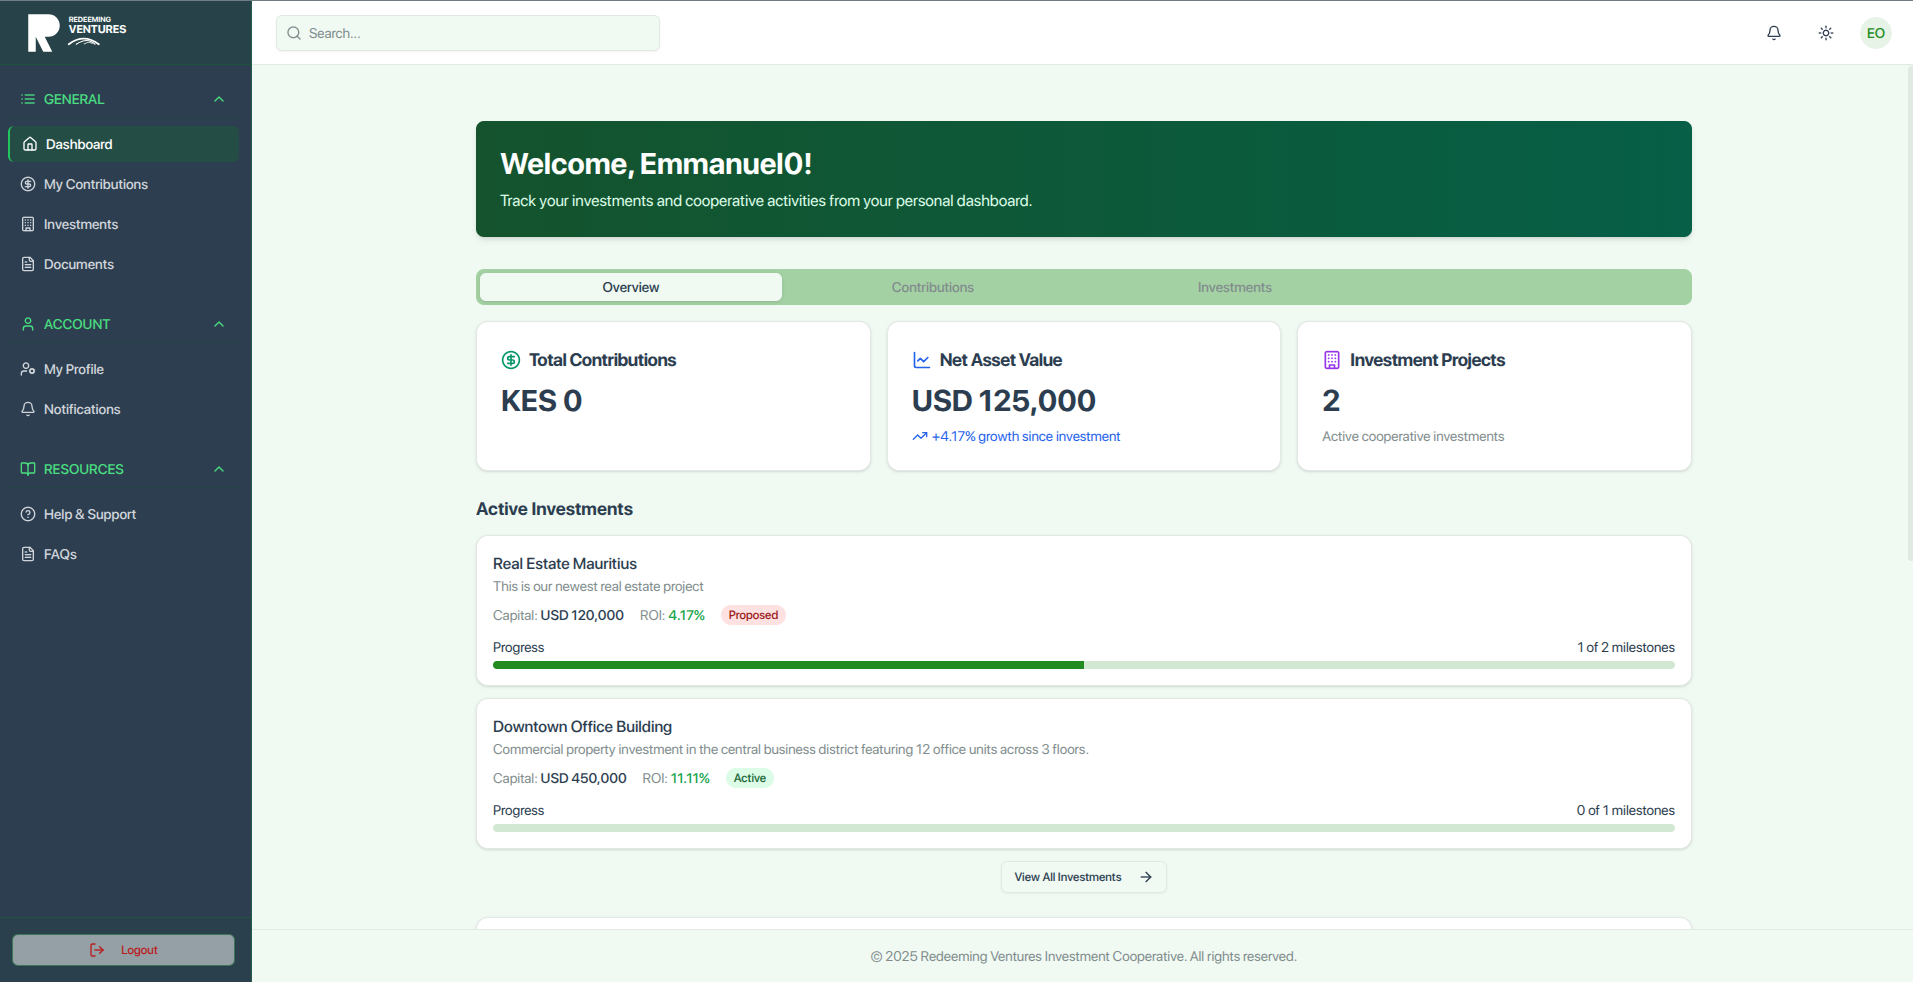This screenshot has width=1913, height=982.
Task: Switch to the Contributions tab
Action: click(x=931, y=287)
